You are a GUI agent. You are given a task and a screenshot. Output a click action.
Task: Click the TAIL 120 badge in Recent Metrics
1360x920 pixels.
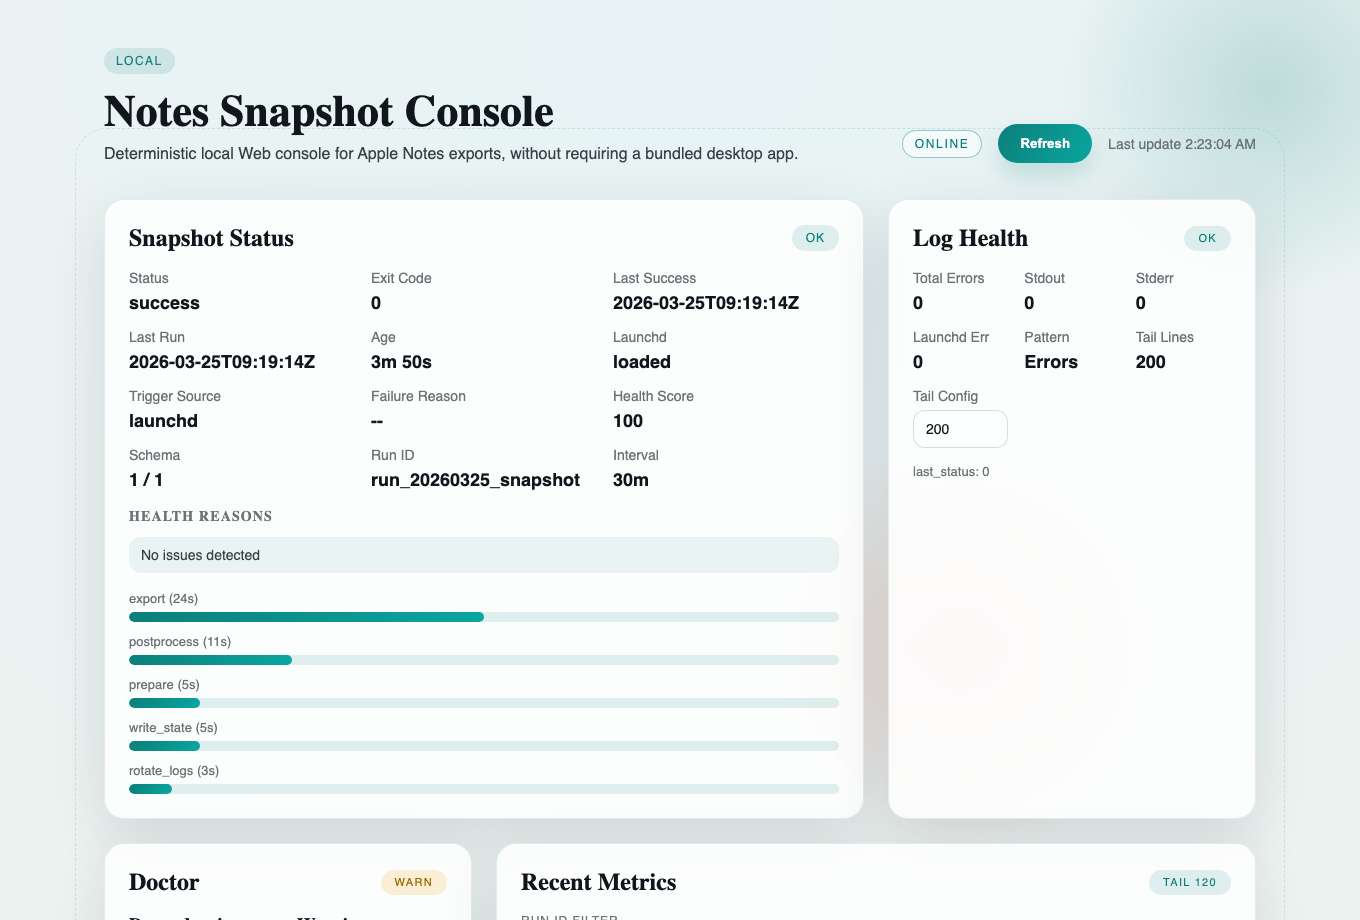point(1189,882)
